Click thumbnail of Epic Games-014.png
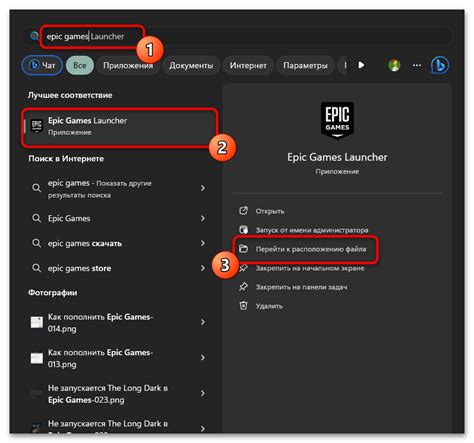The image size is (474, 443). 37,322
